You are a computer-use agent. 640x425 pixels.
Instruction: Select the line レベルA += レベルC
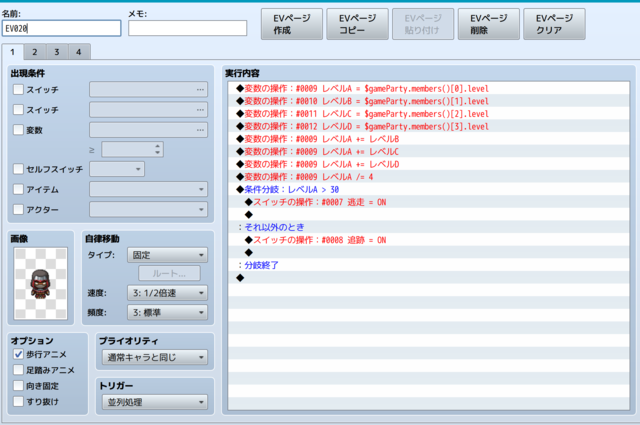tap(429, 151)
